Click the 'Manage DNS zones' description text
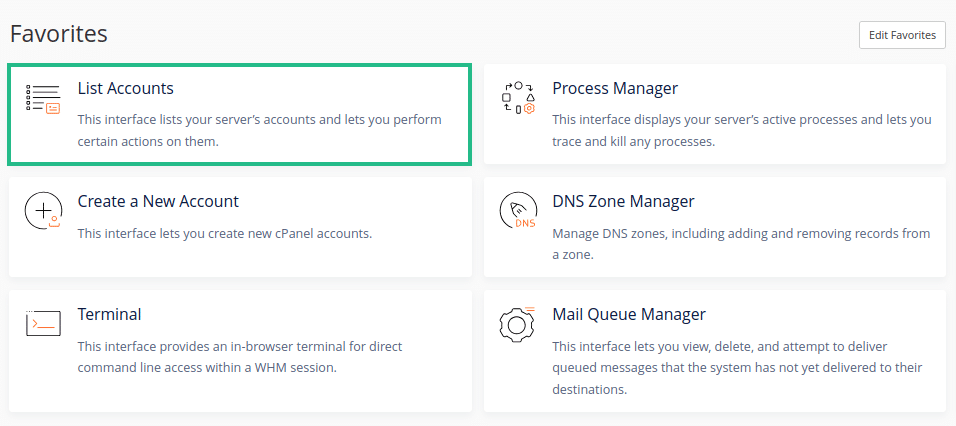The width and height of the screenshot is (956, 426). coord(741,244)
